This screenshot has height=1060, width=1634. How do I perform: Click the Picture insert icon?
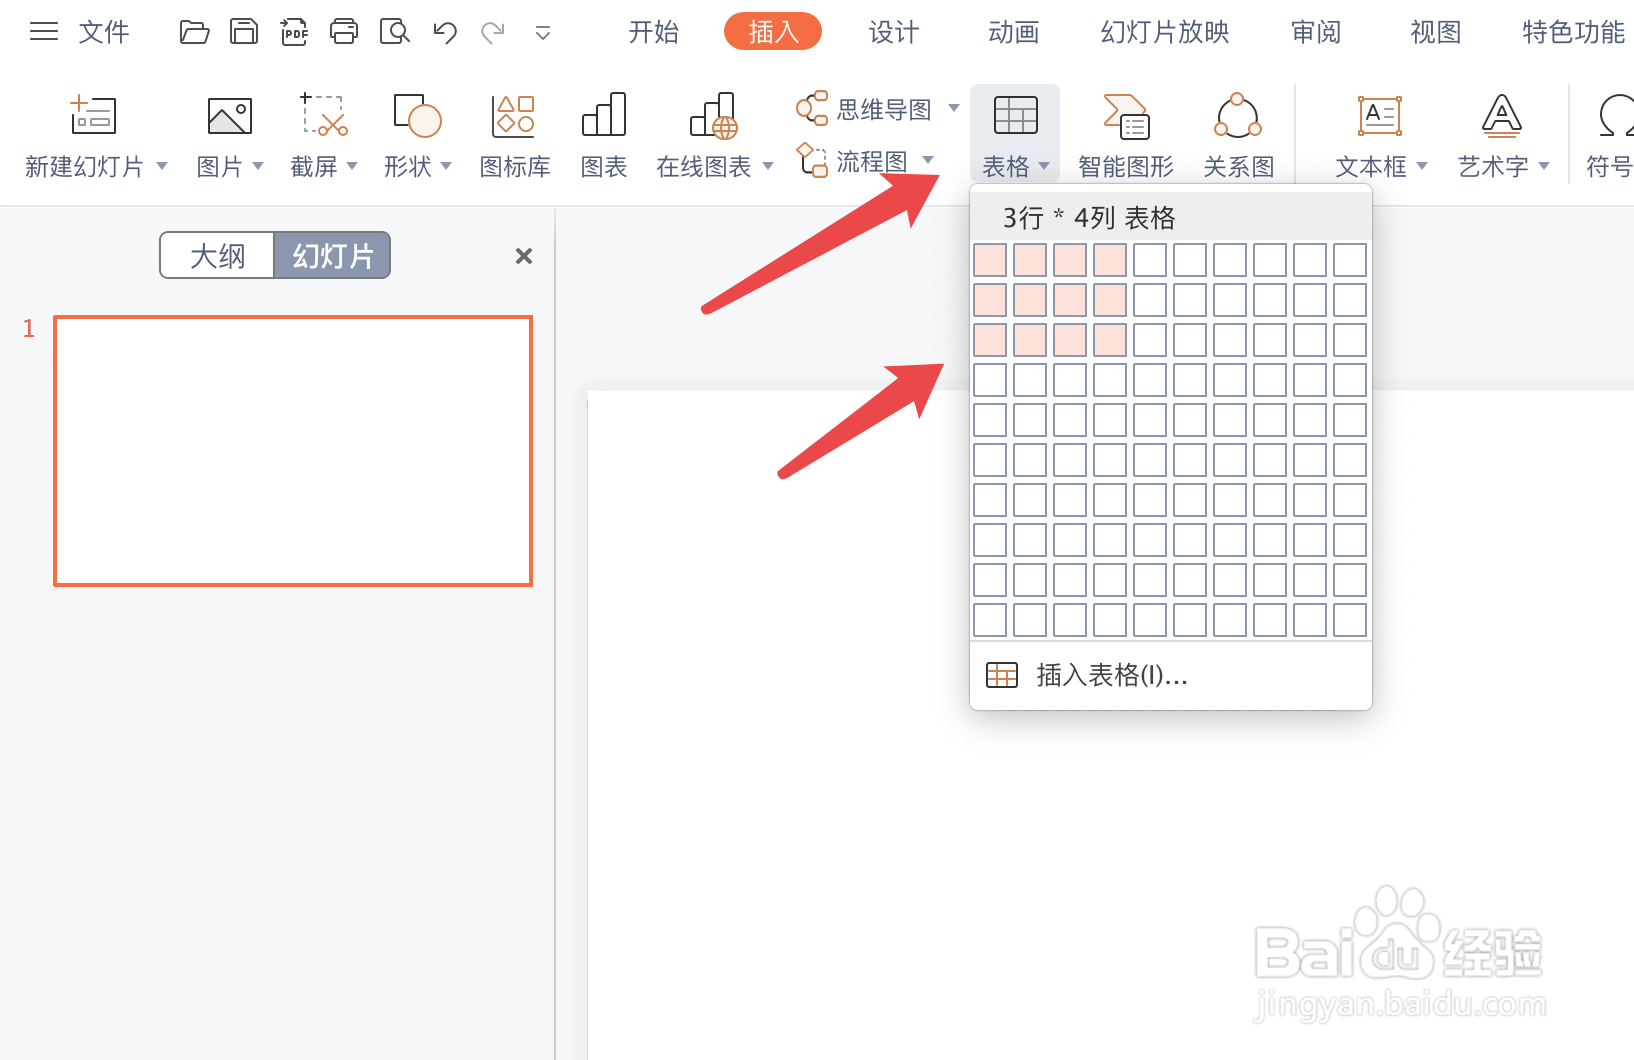(x=230, y=116)
